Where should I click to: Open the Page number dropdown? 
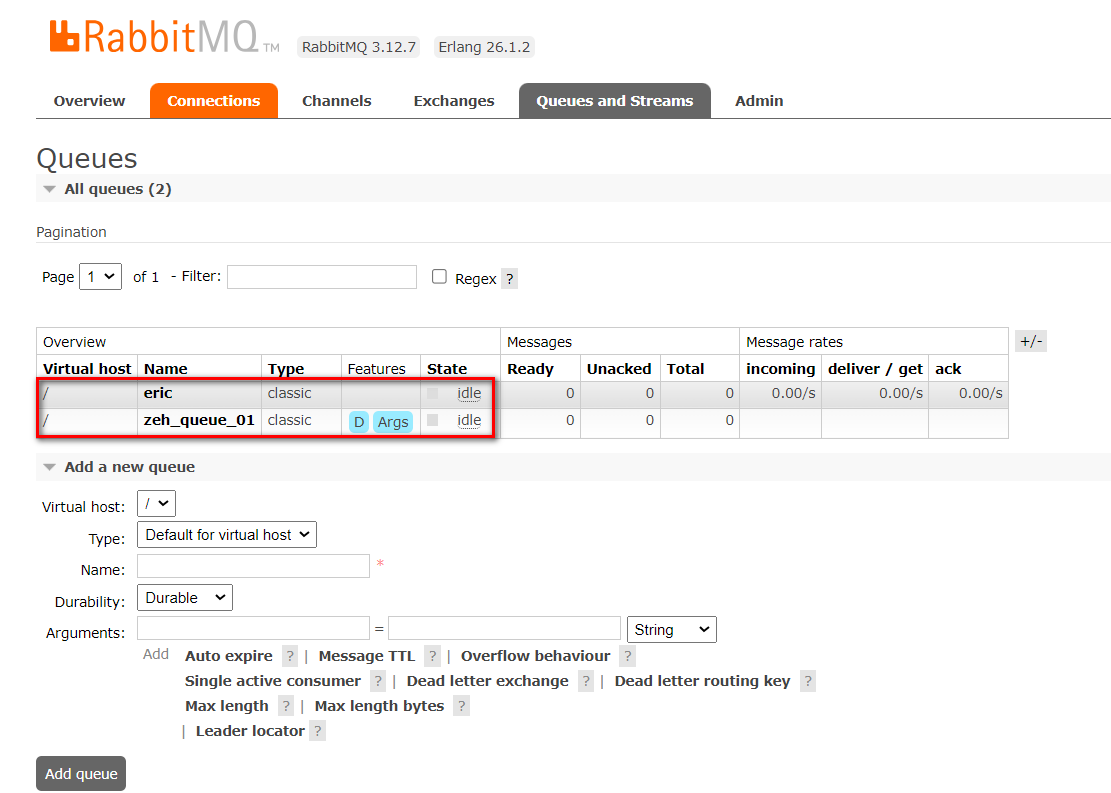tap(101, 277)
